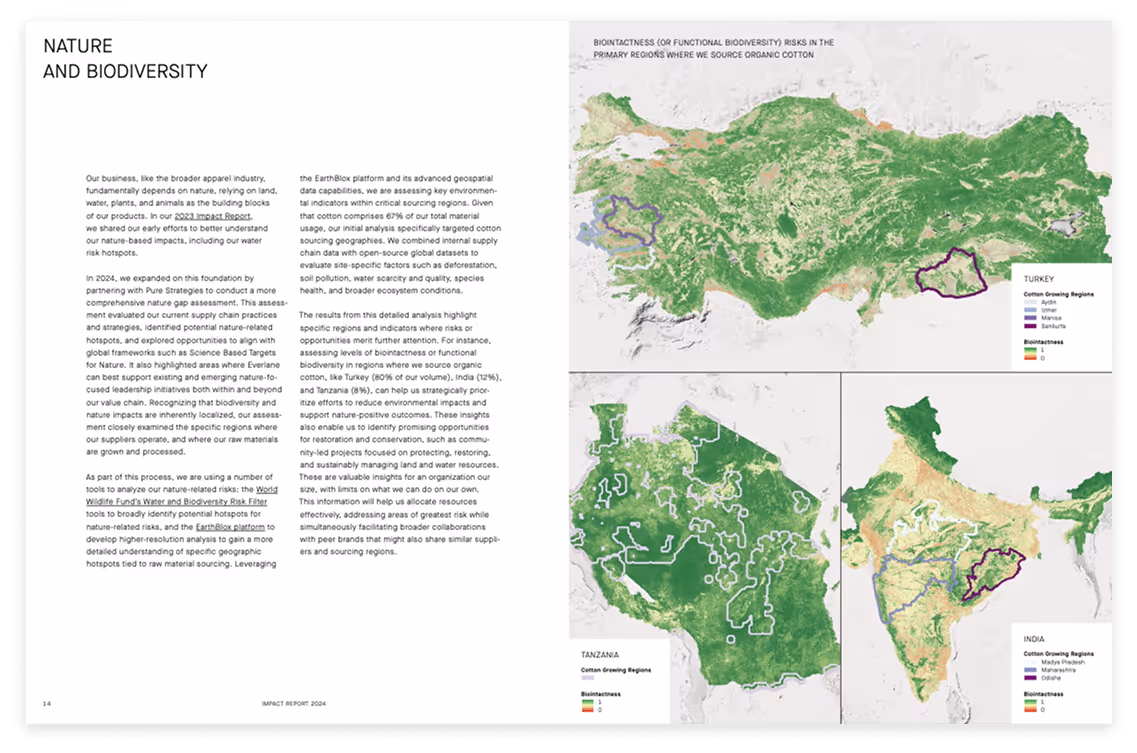Select the Sanliurfa region color swatch
Screen dimensions: 1137x753
click(1030, 326)
